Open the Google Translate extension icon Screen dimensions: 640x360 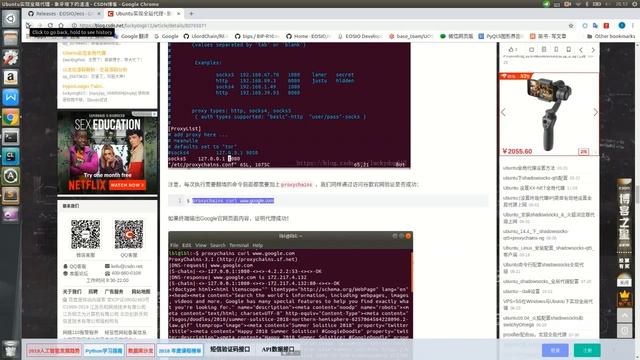click(x=595, y=26)
